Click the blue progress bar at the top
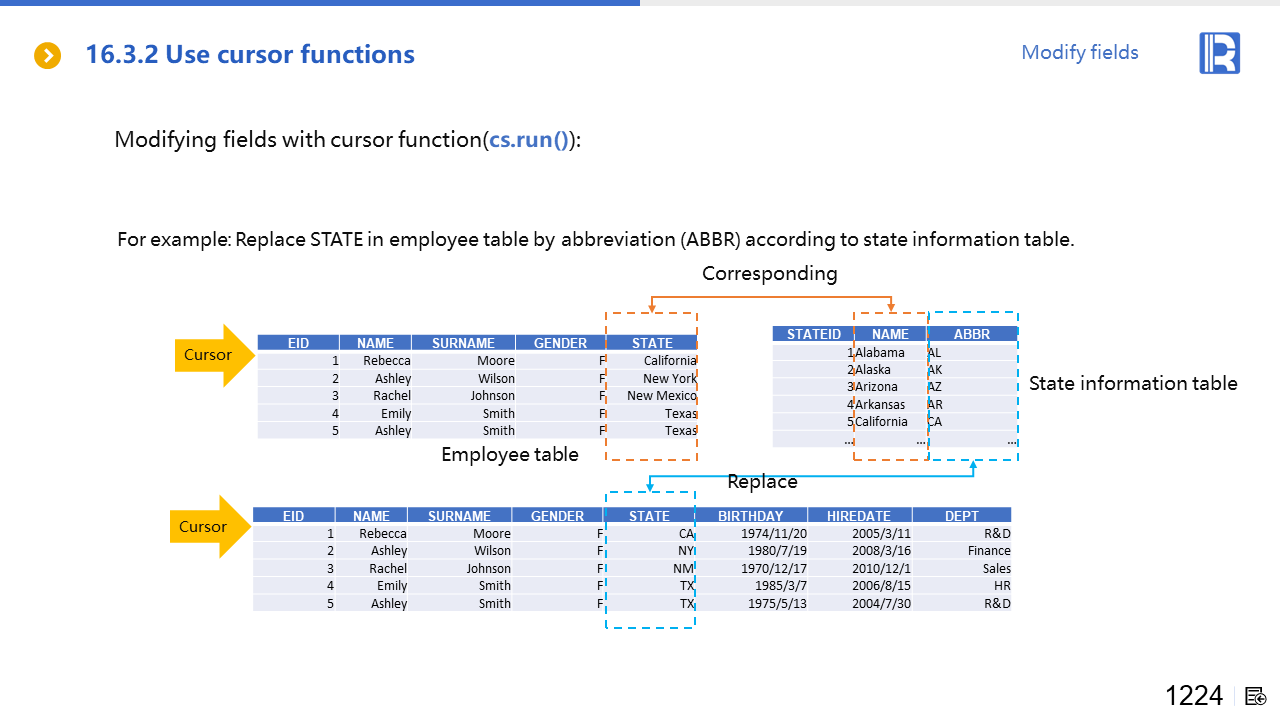 click(320, 3)
